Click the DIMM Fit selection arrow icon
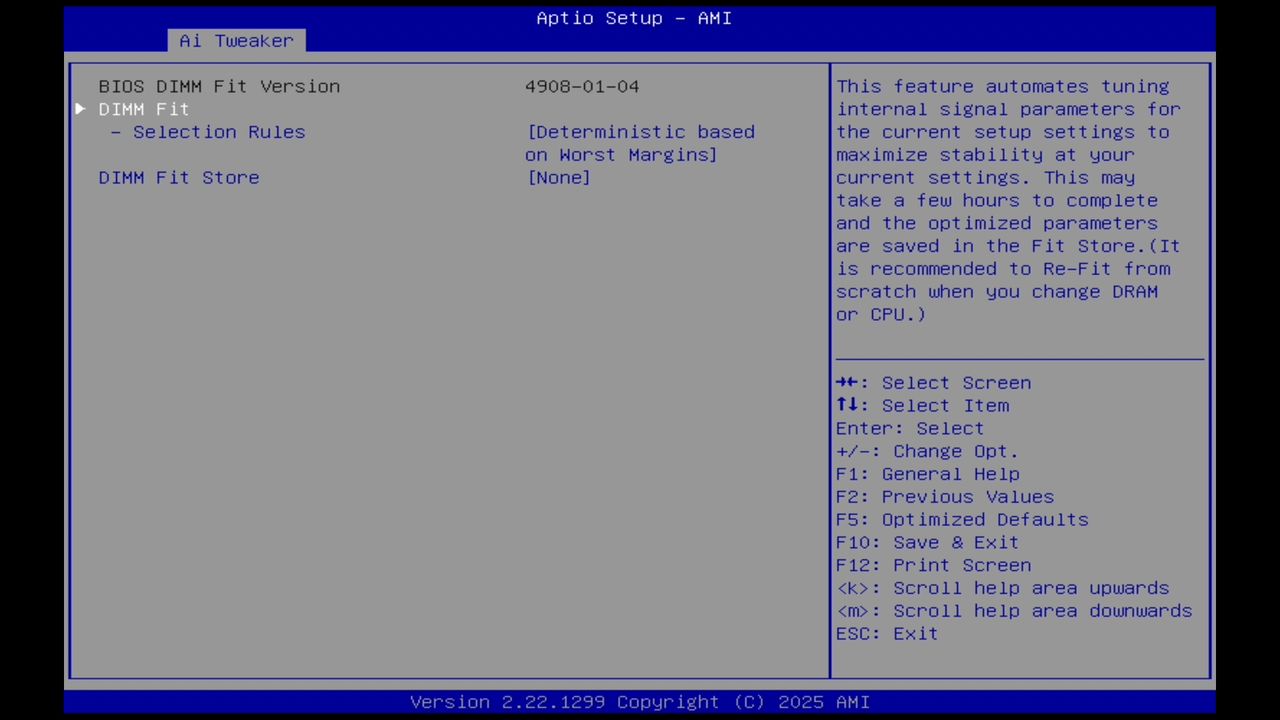 80,109
